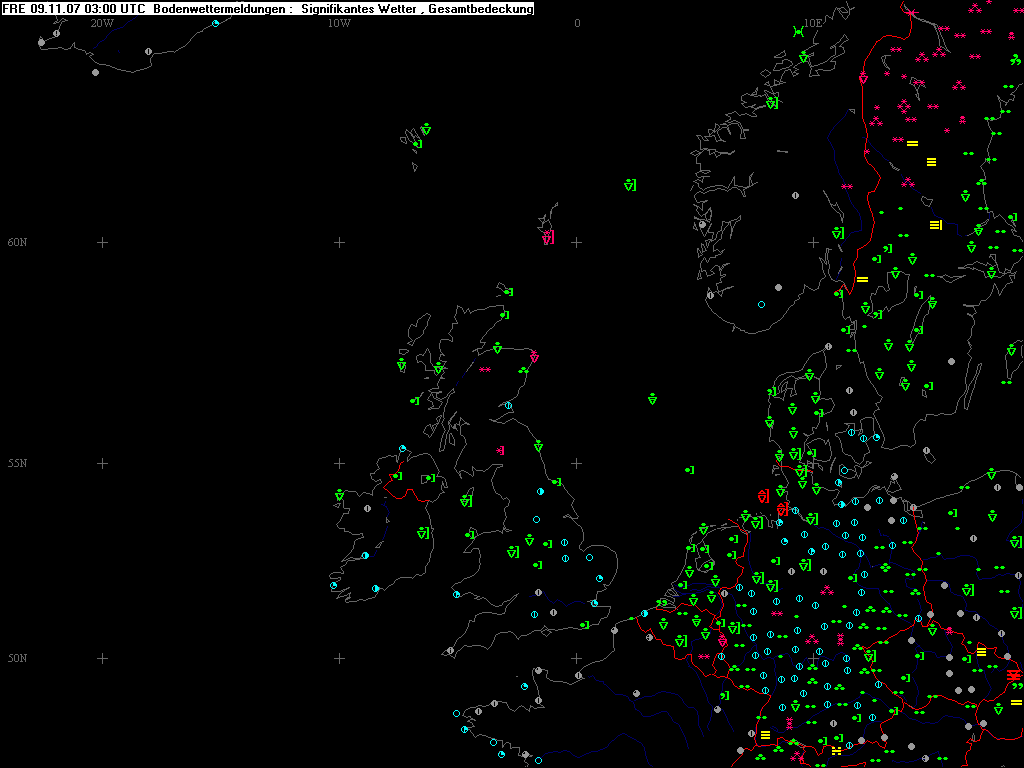Click the 50N latitude label

click(17, 658)
